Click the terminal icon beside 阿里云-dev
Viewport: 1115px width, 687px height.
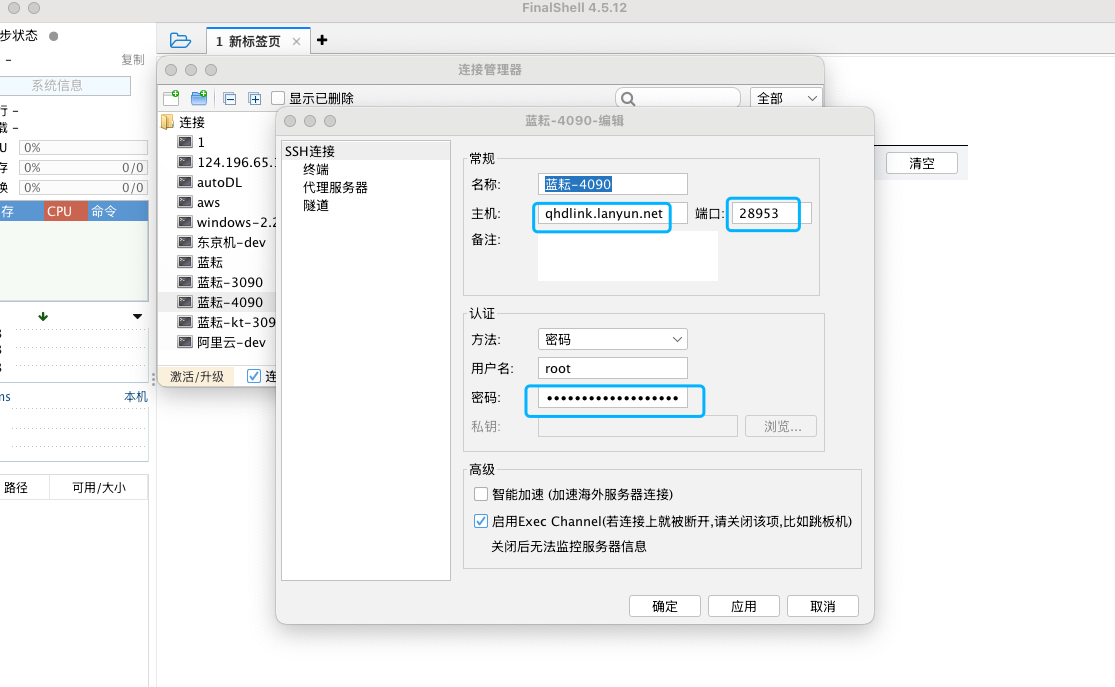tap(185, 341)
